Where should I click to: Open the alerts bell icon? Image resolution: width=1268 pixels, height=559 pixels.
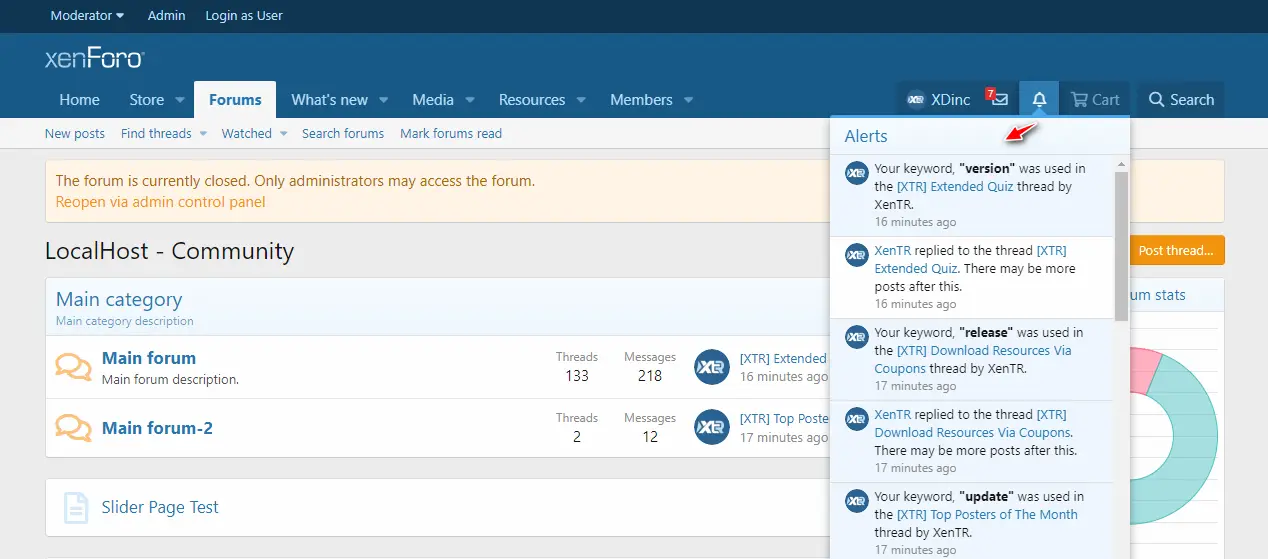coord(1039,99)
